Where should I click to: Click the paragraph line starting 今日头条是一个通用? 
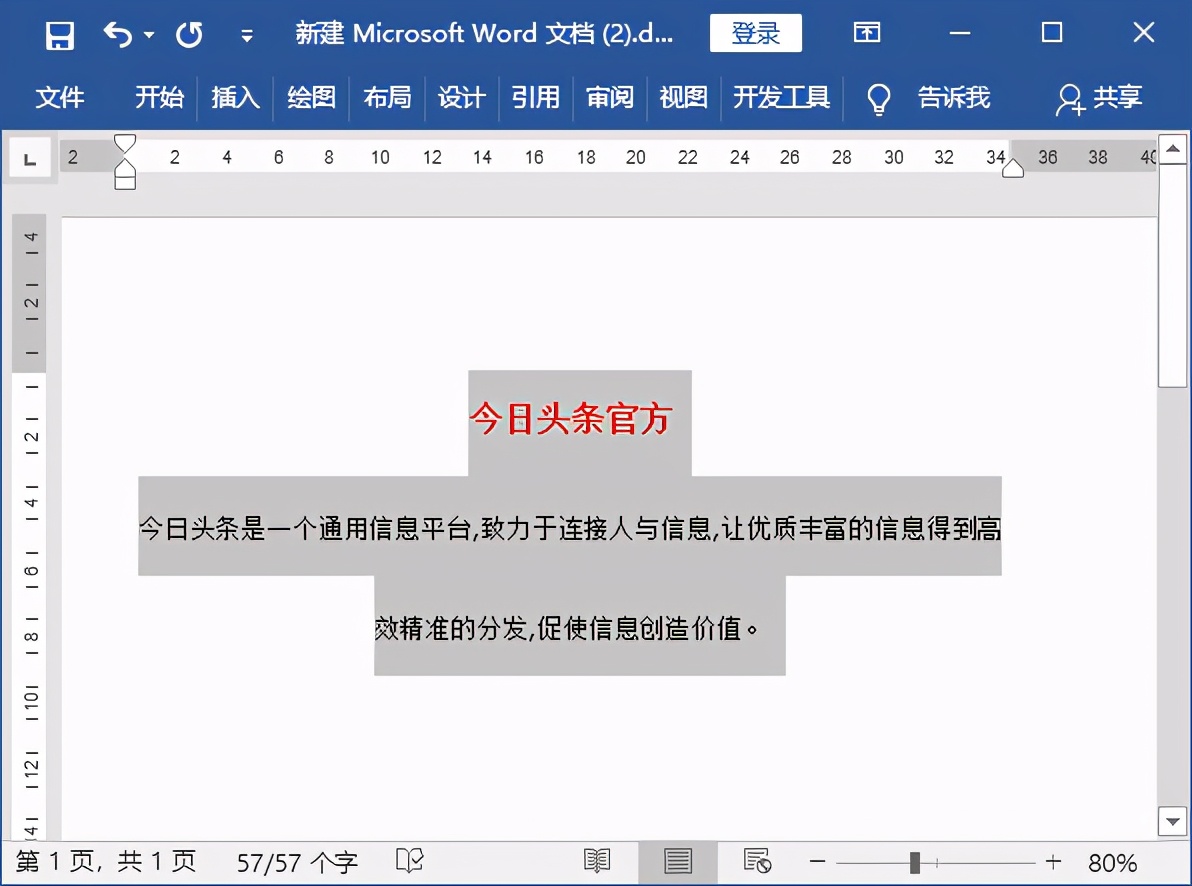(569, 527)
